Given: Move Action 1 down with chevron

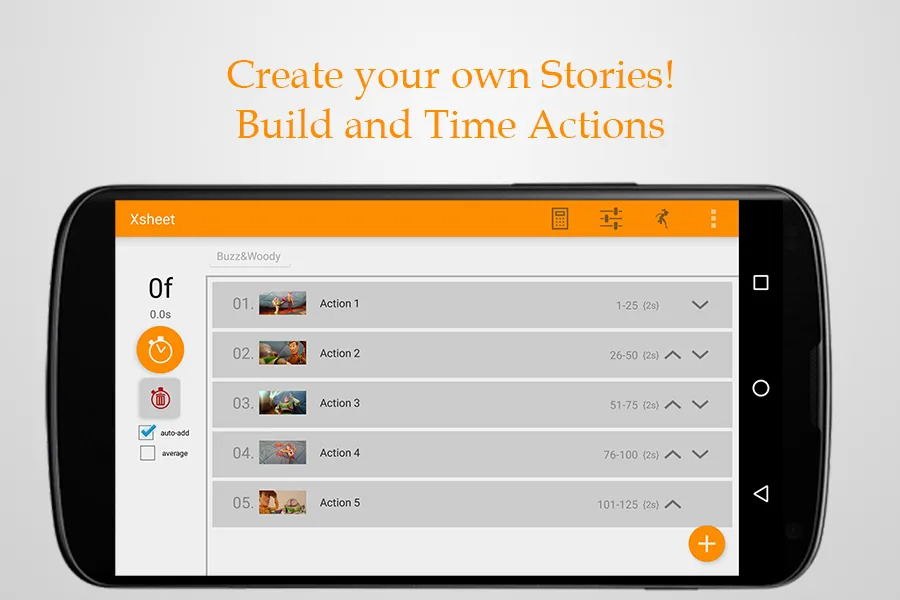Looking at the screenshot, I should pyautogui.click(x=700, y=305).
